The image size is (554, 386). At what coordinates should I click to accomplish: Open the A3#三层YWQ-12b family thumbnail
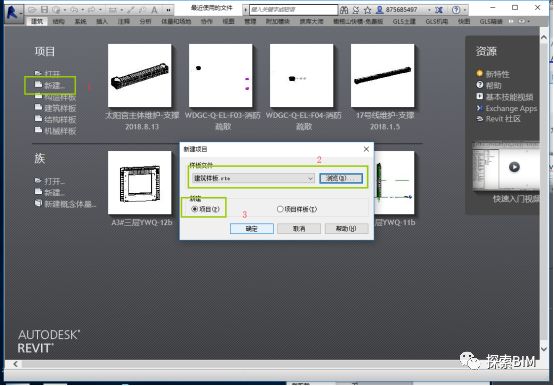coord(140,183)
